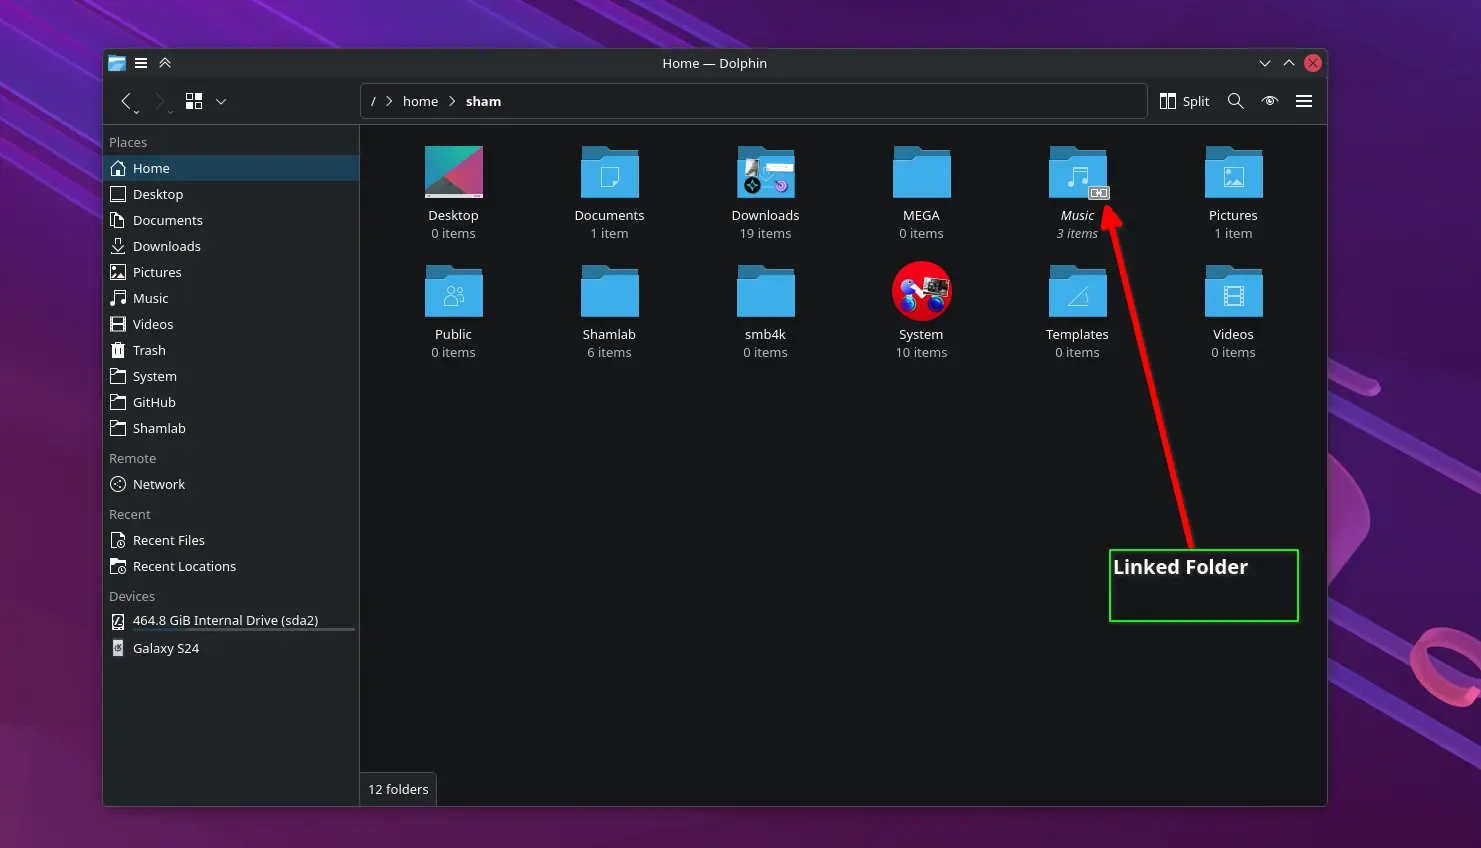Open the hamburger menu in the toolbar
1481x848 pixels.
point(1304,101)
